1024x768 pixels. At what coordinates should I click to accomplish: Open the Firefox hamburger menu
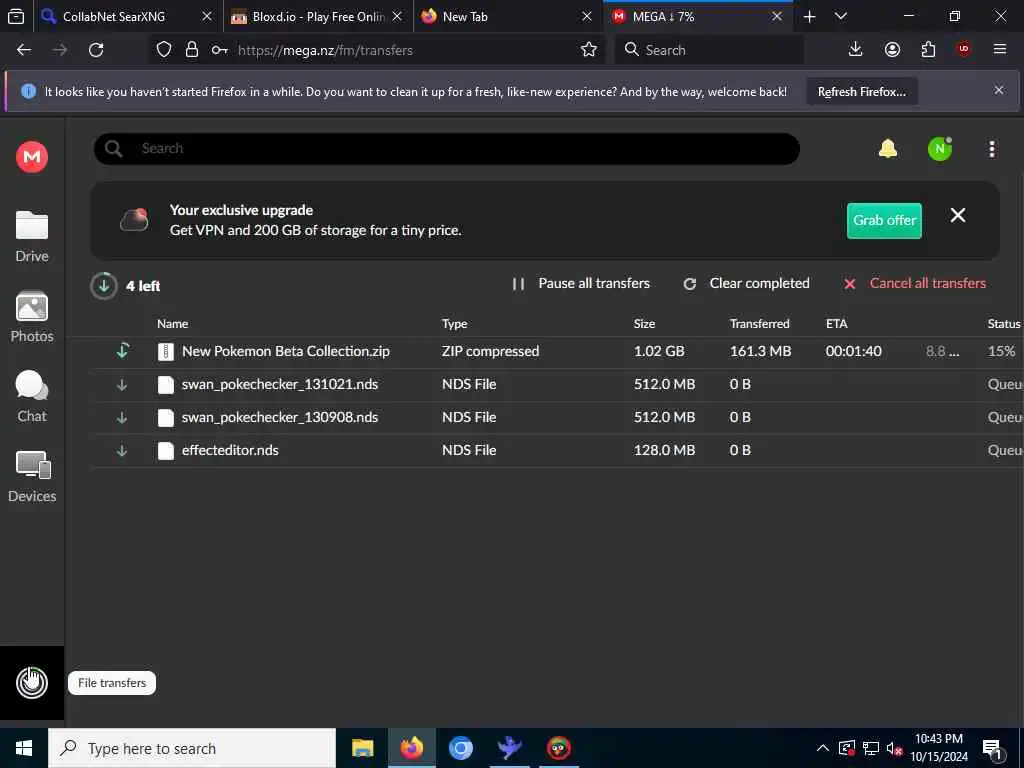tap(999, 49)
